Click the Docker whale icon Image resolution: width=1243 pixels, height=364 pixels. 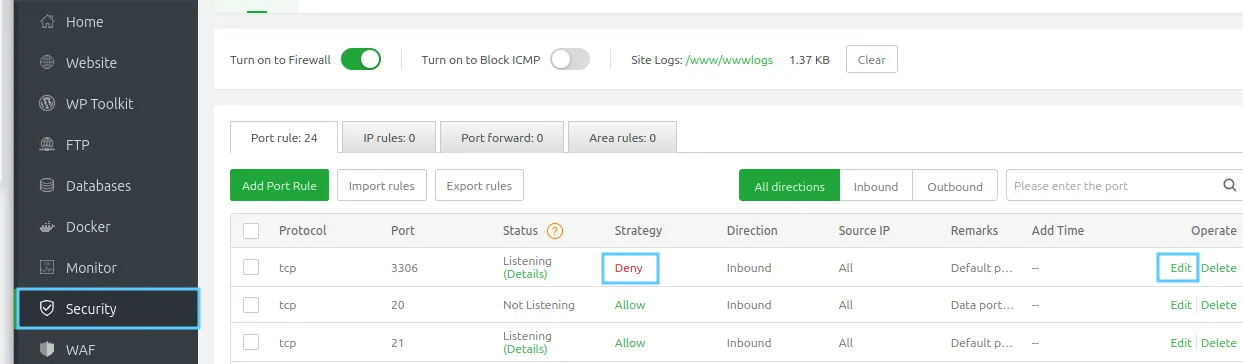pyautogui.click(x=46, y=227)
